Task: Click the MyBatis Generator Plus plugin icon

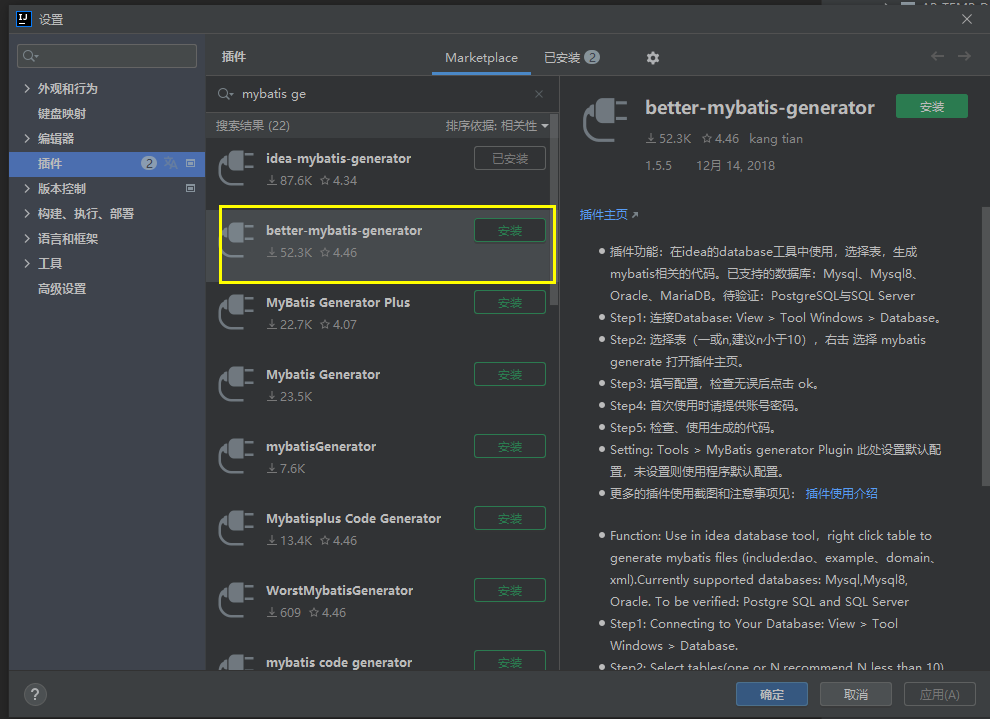Action: click(x=236, y=312)
